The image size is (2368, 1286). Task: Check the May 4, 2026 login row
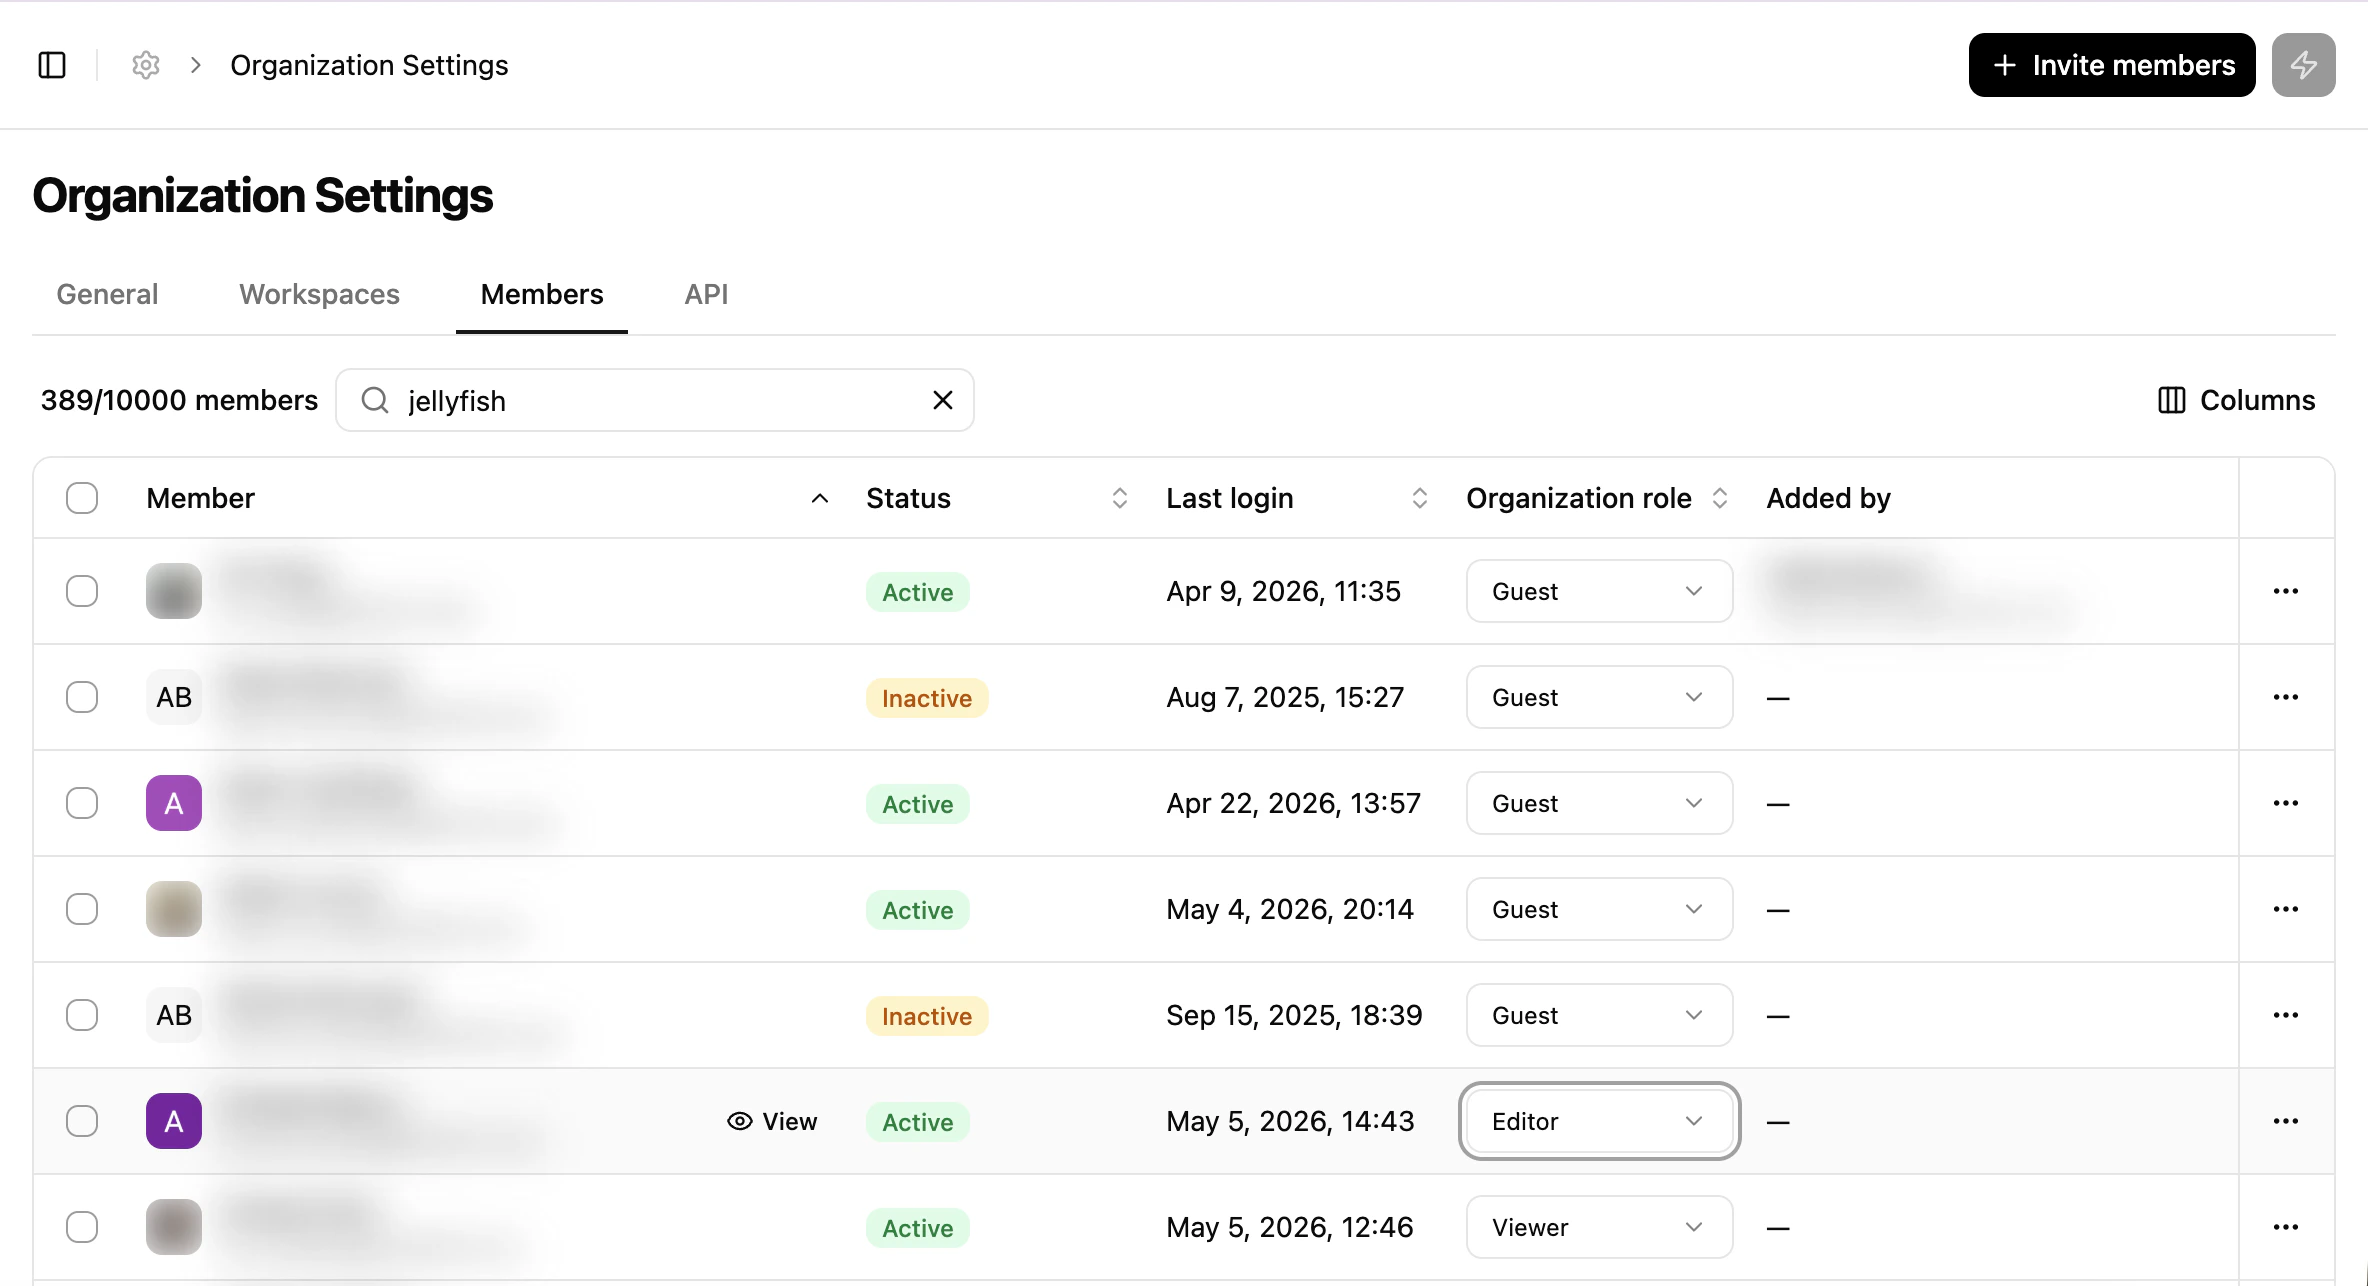(82, 909)
